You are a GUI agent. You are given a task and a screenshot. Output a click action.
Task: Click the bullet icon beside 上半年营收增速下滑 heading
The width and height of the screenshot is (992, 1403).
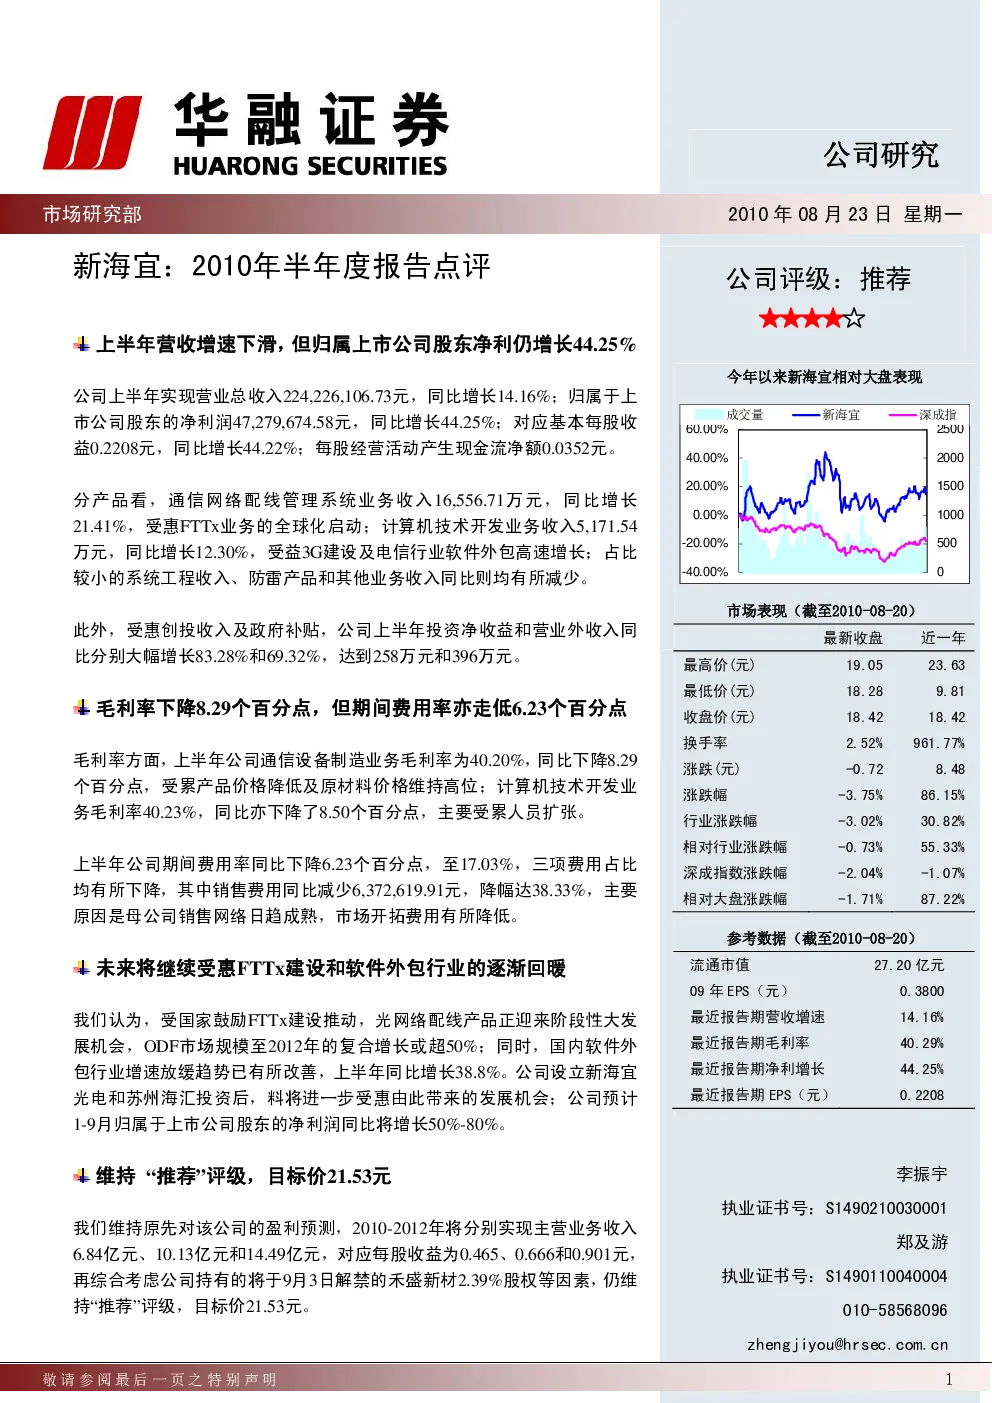coord(82,345)
